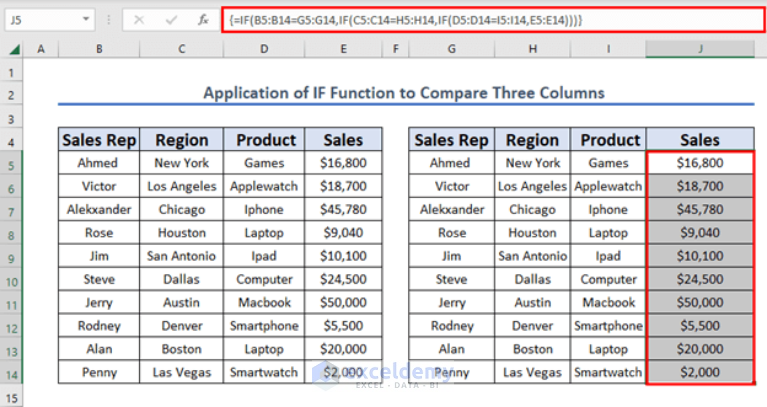Click 'Boston' in column H
The height and width of the screenshot is (407, 767).
[532, 349]
